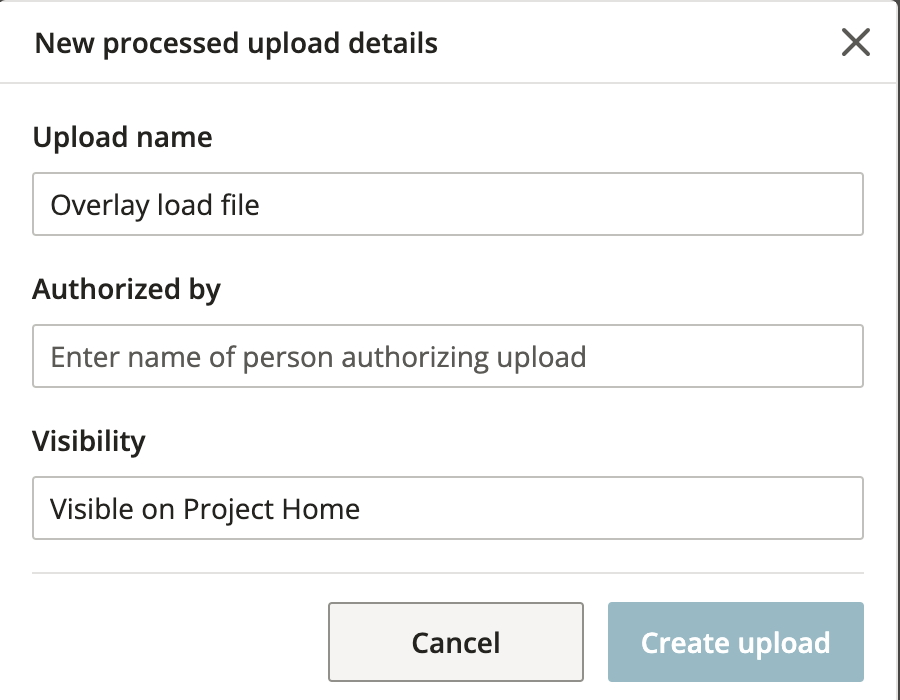This screenshot has width=900, height=700.
Task: Click the Visibility label
Action: (x=90, y=441)
